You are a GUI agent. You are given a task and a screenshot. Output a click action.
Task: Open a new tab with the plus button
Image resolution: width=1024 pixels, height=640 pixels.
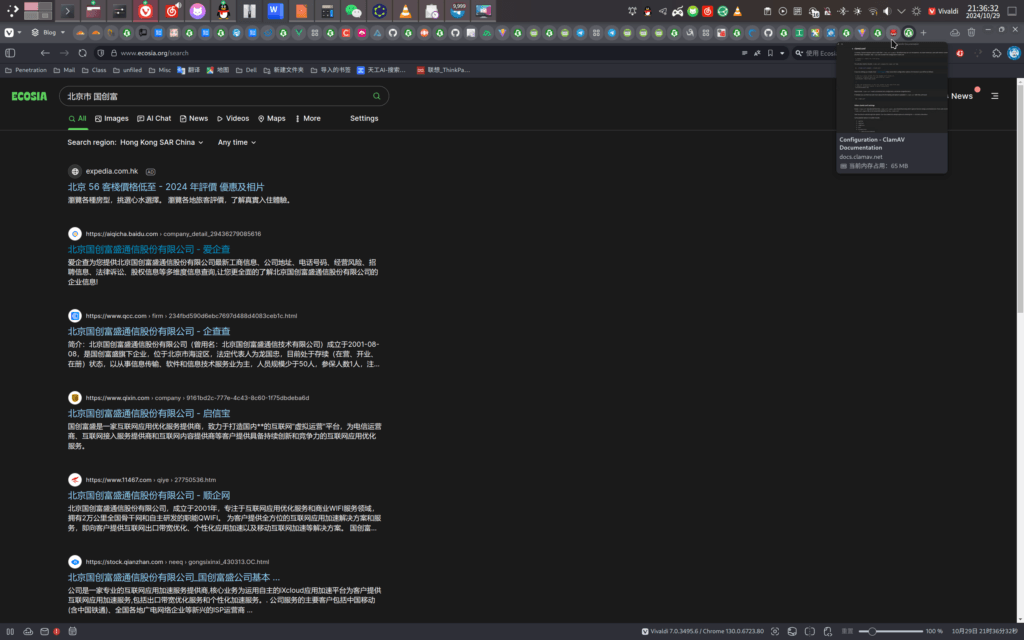click(x=923, y=32)
